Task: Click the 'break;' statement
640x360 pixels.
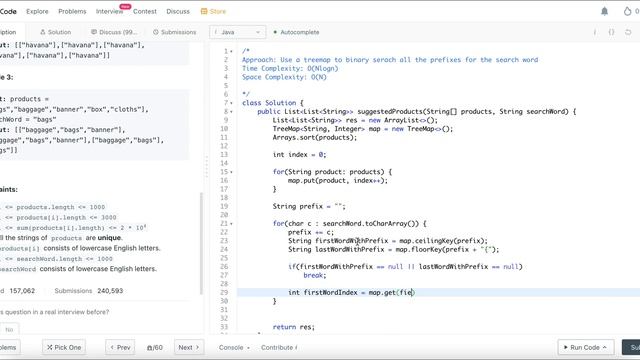Action: pos(315,276)
